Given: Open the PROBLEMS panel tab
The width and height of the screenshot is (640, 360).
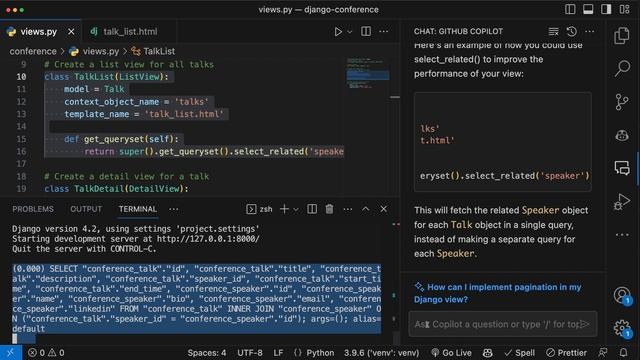Looking at the screenshot, I should (x=33, y=209).
